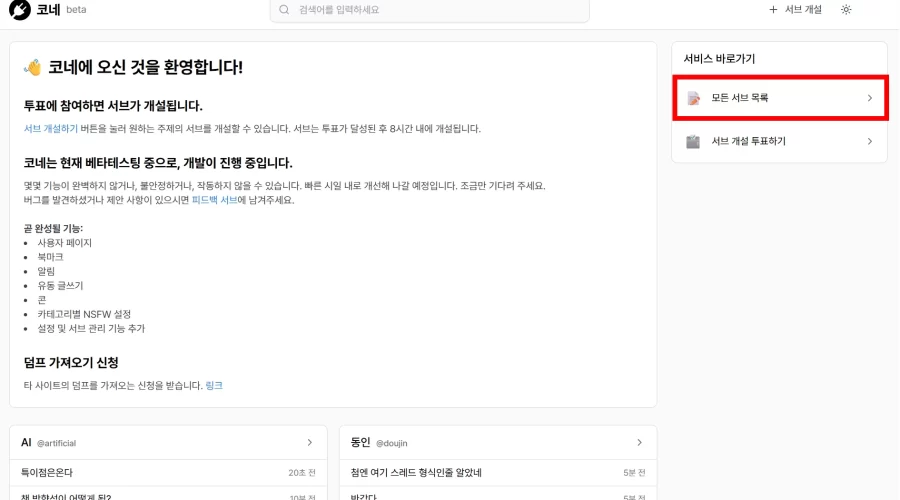900x500 pixels.
Task: Focus the 검색어를 입력하세요 search field
Action: tap(429, 10)
